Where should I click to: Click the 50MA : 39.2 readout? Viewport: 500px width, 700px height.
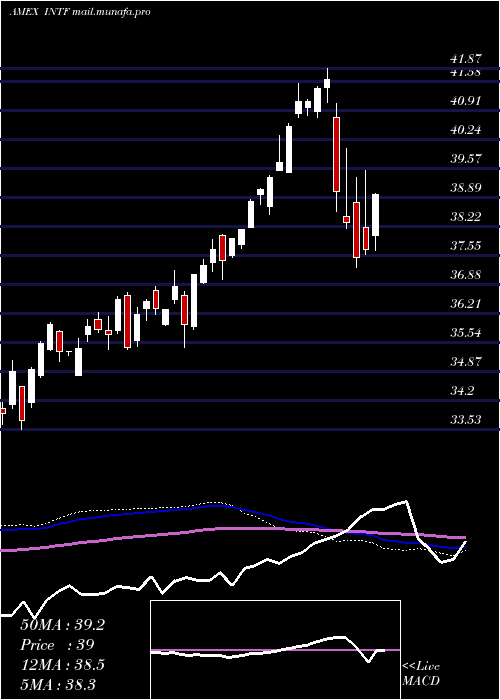click(62, 625)
